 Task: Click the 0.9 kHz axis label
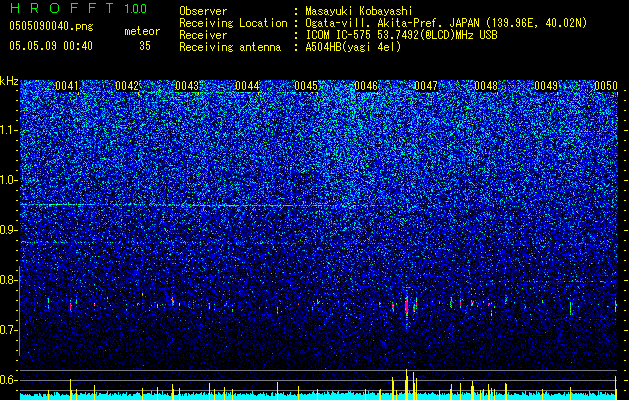point(9,230)
